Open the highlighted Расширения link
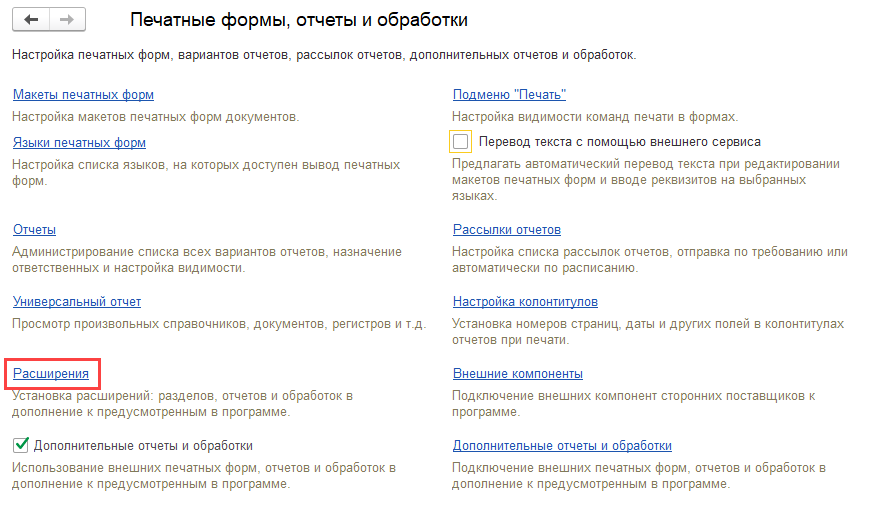 (x=51, y=374)
